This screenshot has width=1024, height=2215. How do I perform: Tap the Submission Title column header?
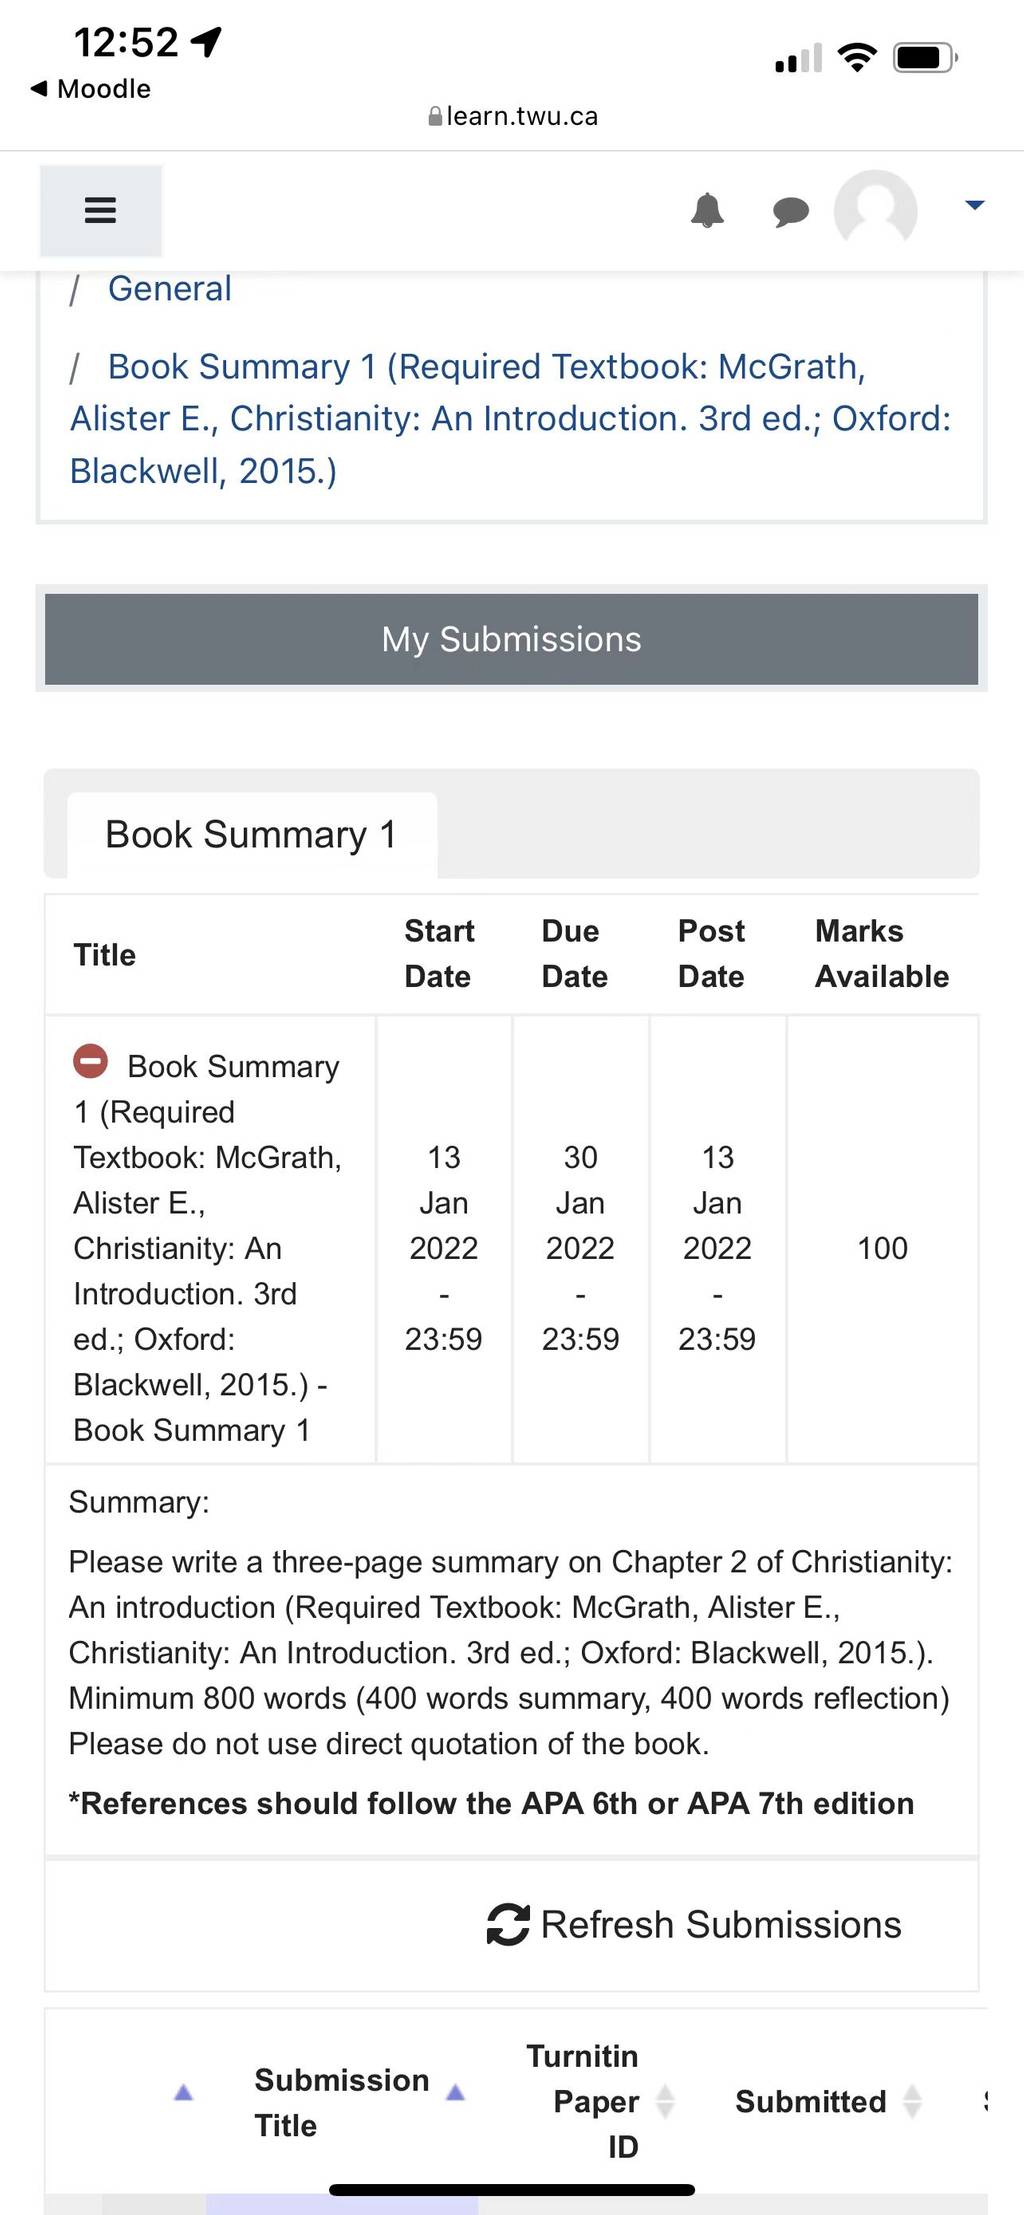point(341,2102)
